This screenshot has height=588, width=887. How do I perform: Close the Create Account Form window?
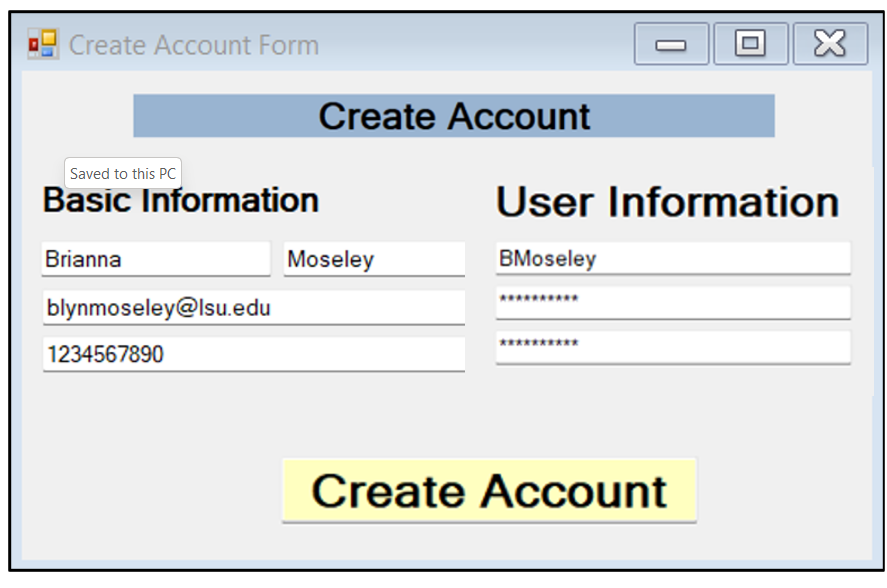coord(829,43)
